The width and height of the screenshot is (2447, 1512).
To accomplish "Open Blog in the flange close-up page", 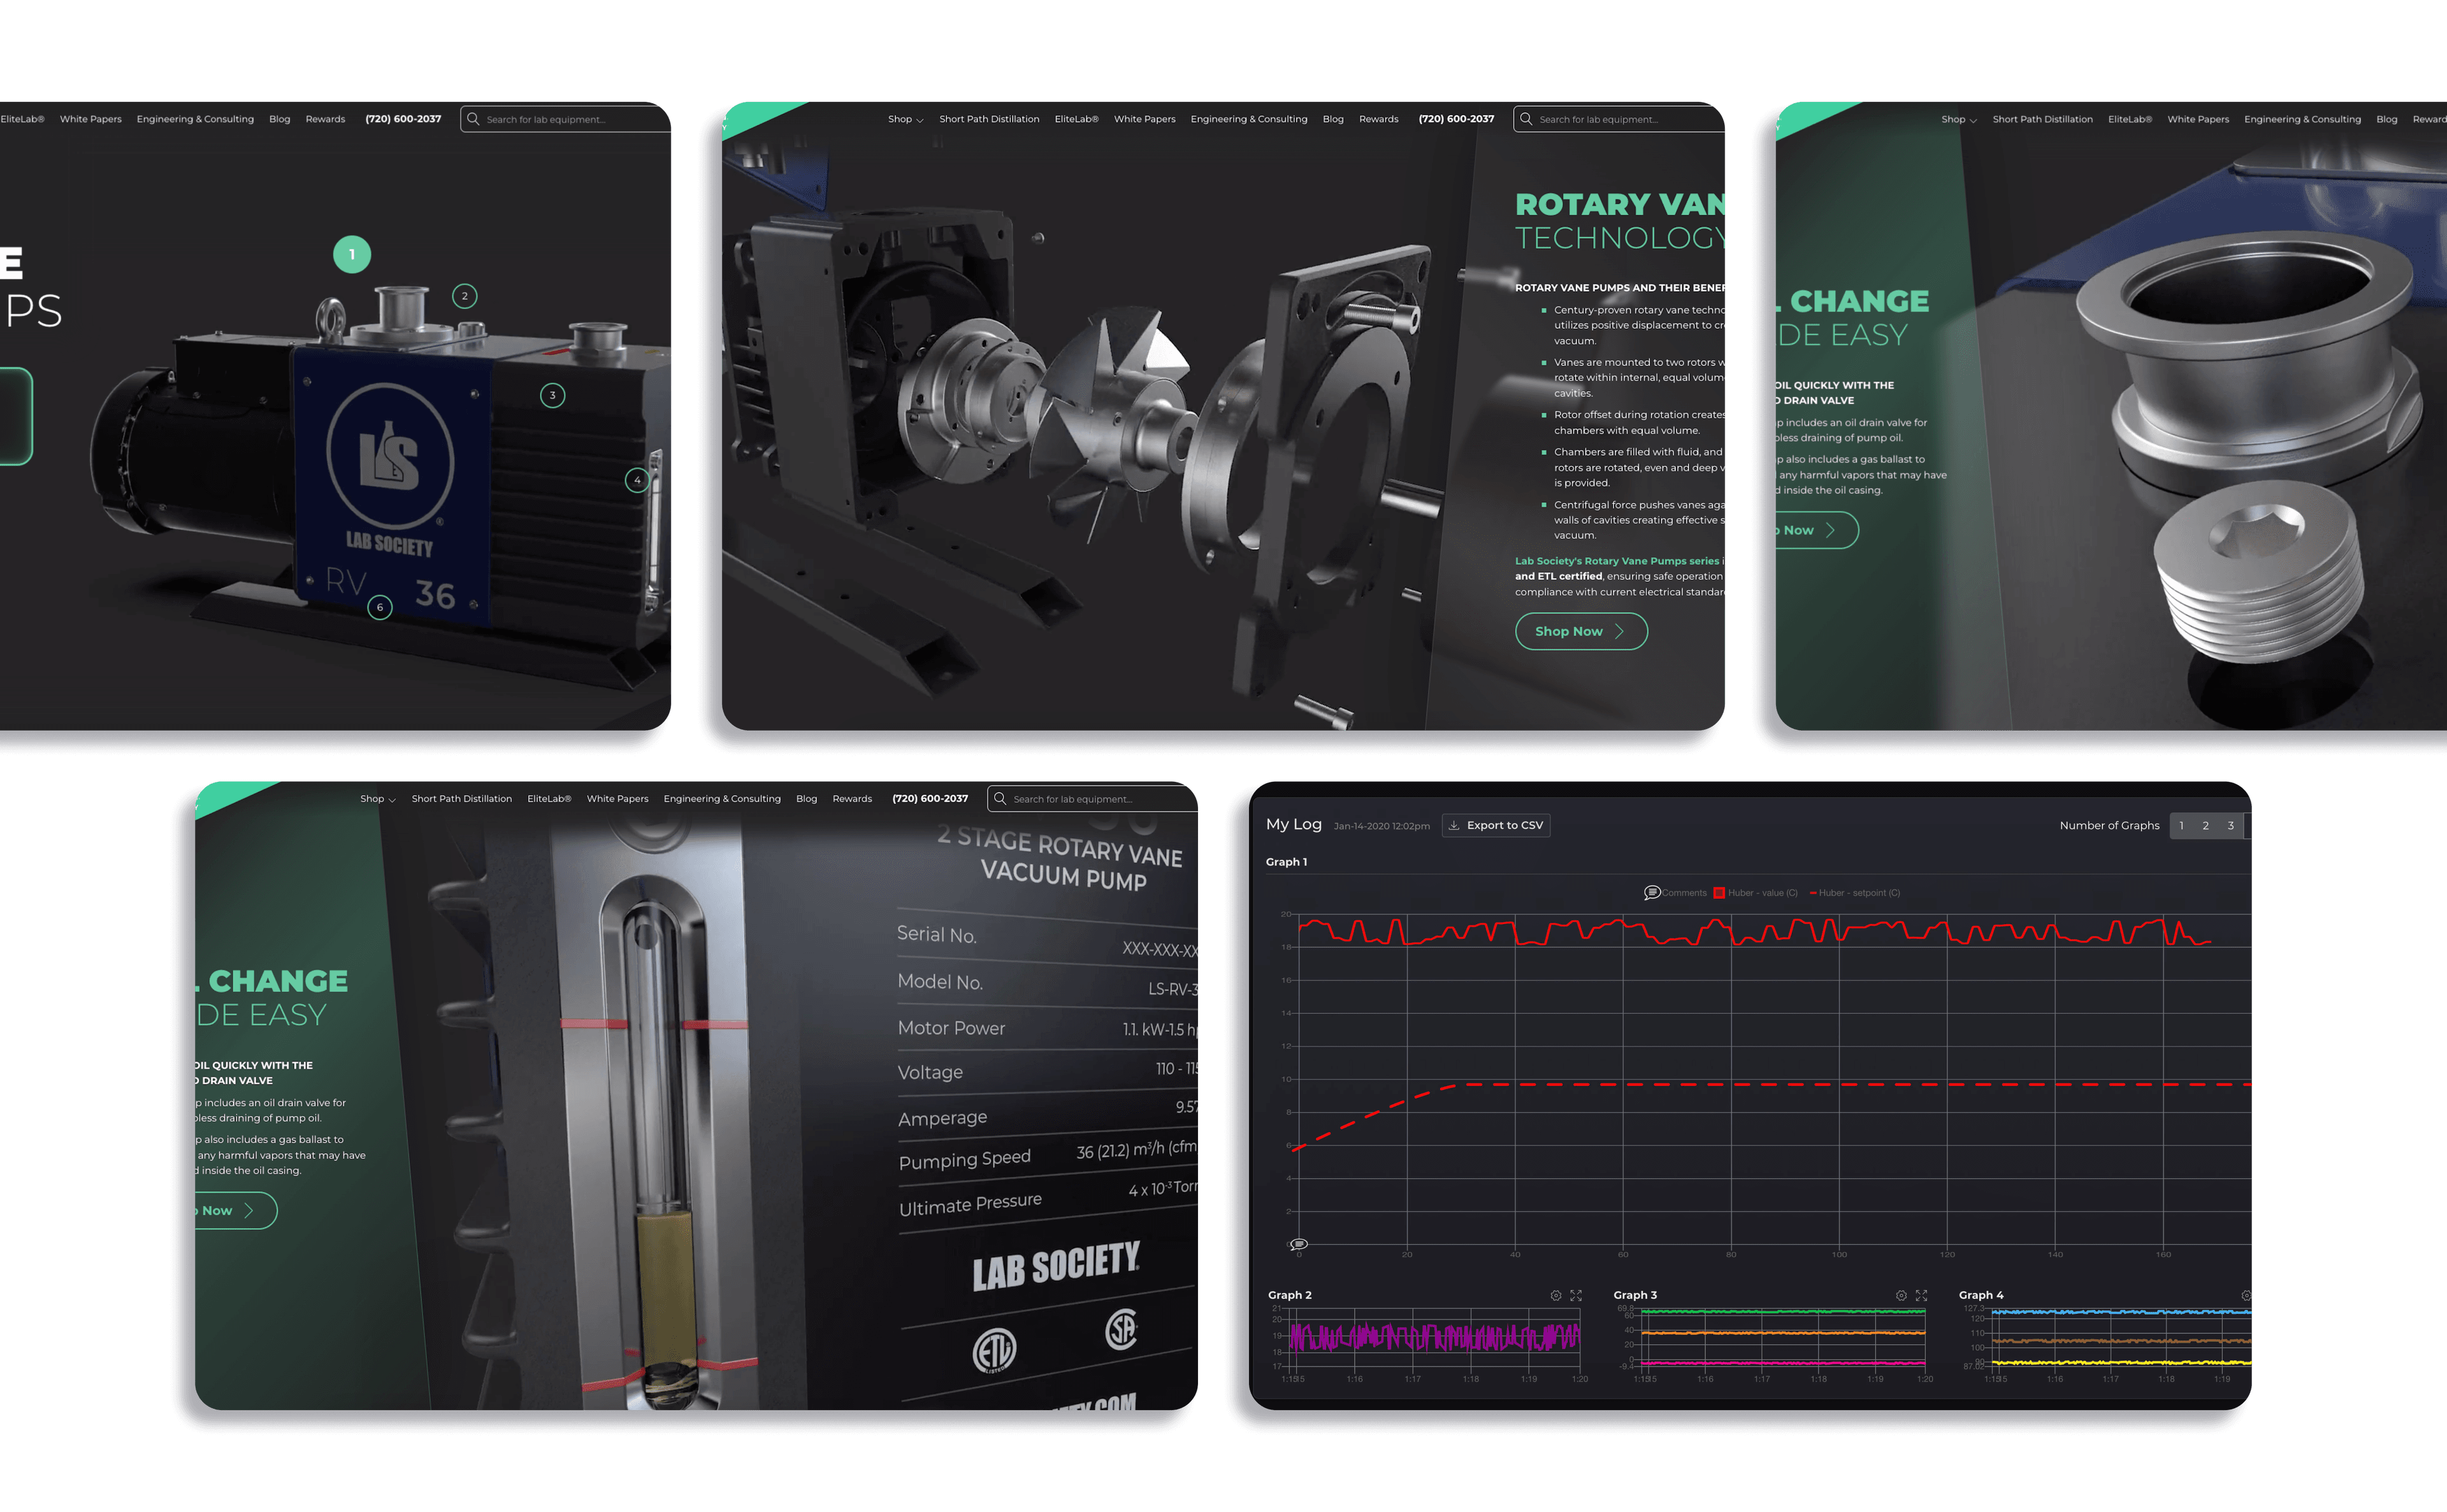I will pyautogui.click(x=2387, y=119).
